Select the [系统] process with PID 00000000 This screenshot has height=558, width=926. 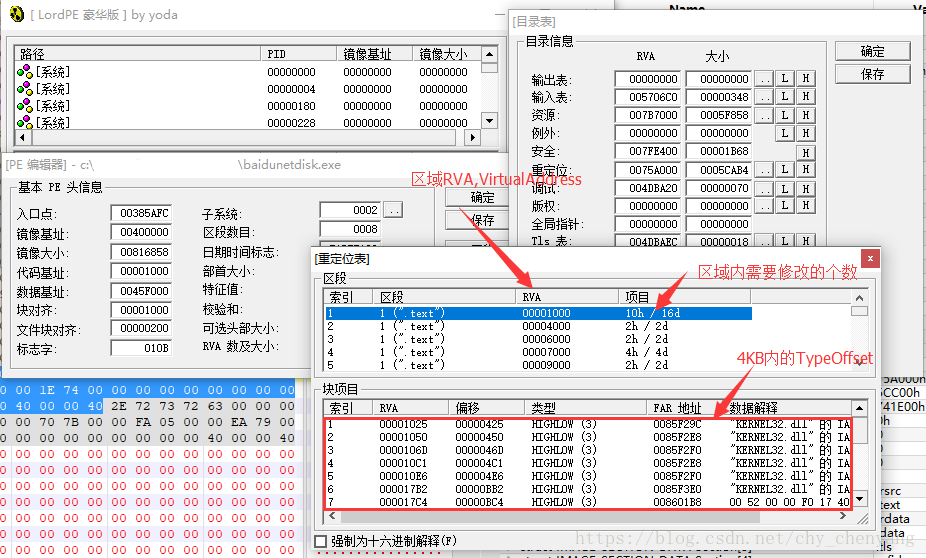(248, 72)
